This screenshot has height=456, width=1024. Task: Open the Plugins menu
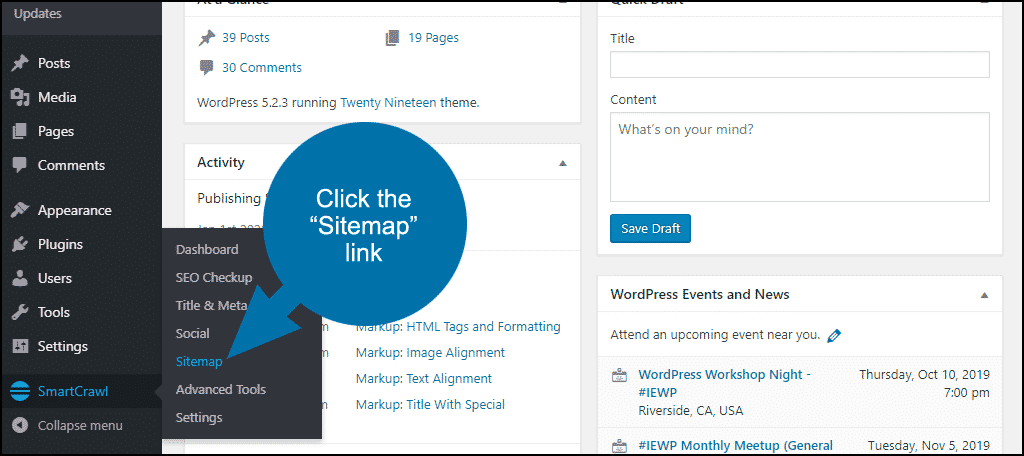pos(60,244)
